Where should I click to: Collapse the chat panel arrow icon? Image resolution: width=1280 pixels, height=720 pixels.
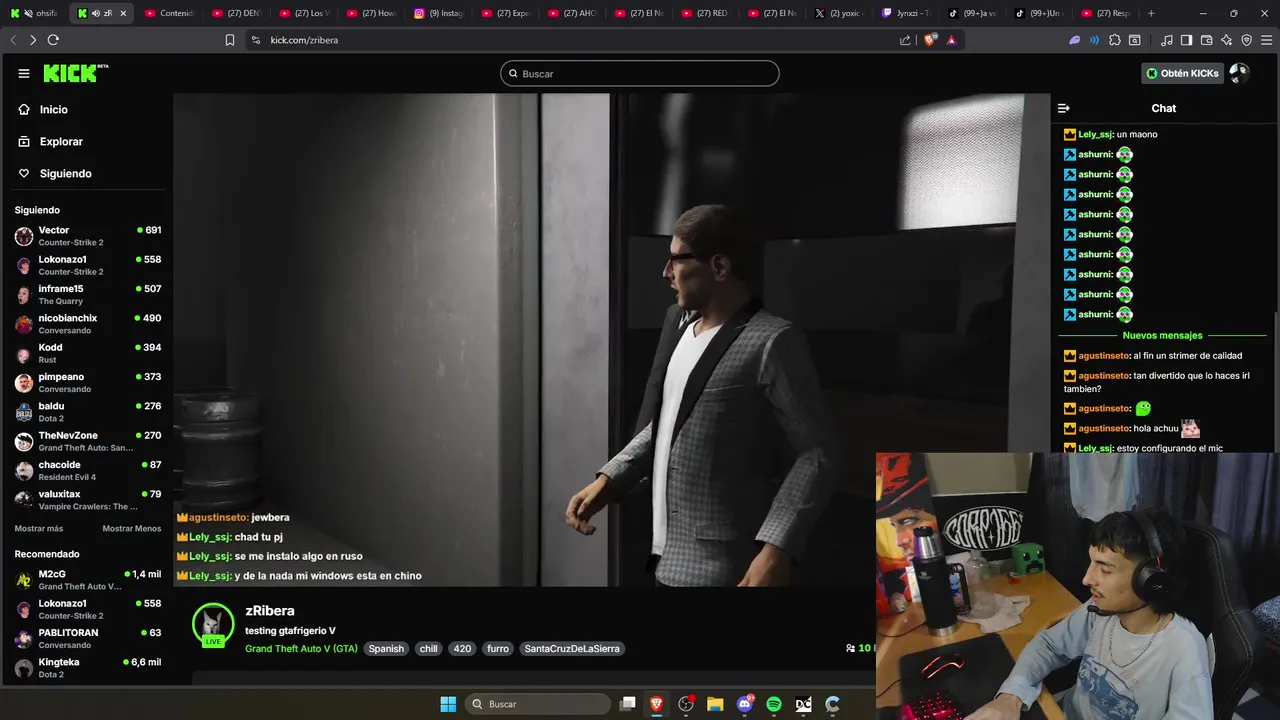[x=1064, y=108]
